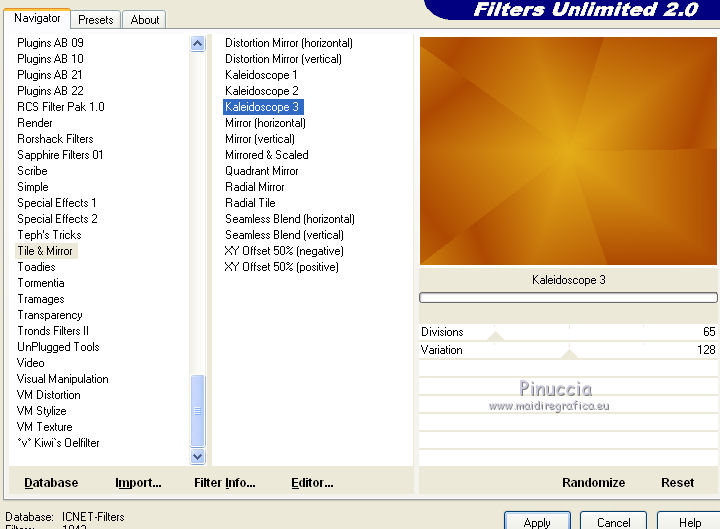
Task: Choose Kaleidoscope 2 filter
Action: tap(262, 90)
